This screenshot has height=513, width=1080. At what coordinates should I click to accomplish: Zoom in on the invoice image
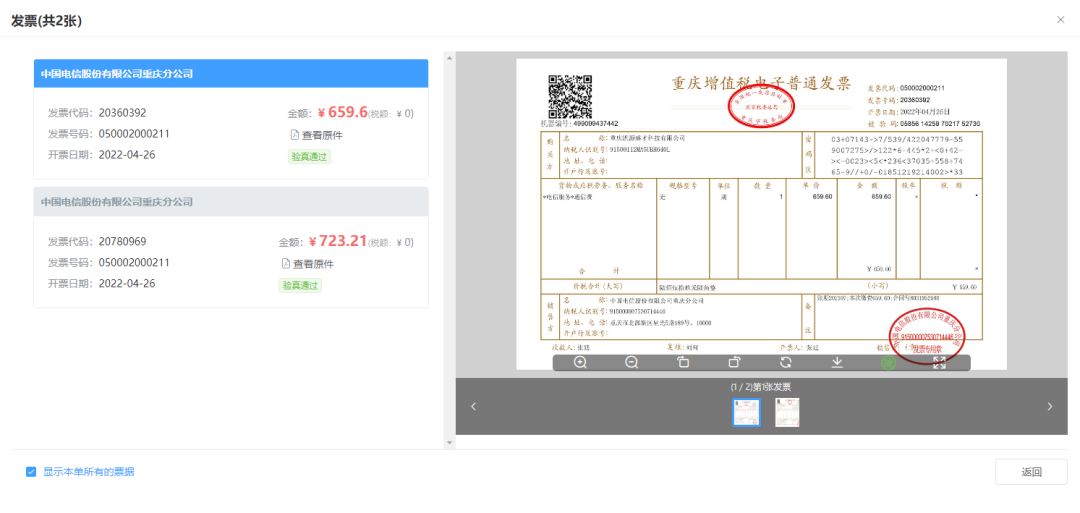click(580, 363)
